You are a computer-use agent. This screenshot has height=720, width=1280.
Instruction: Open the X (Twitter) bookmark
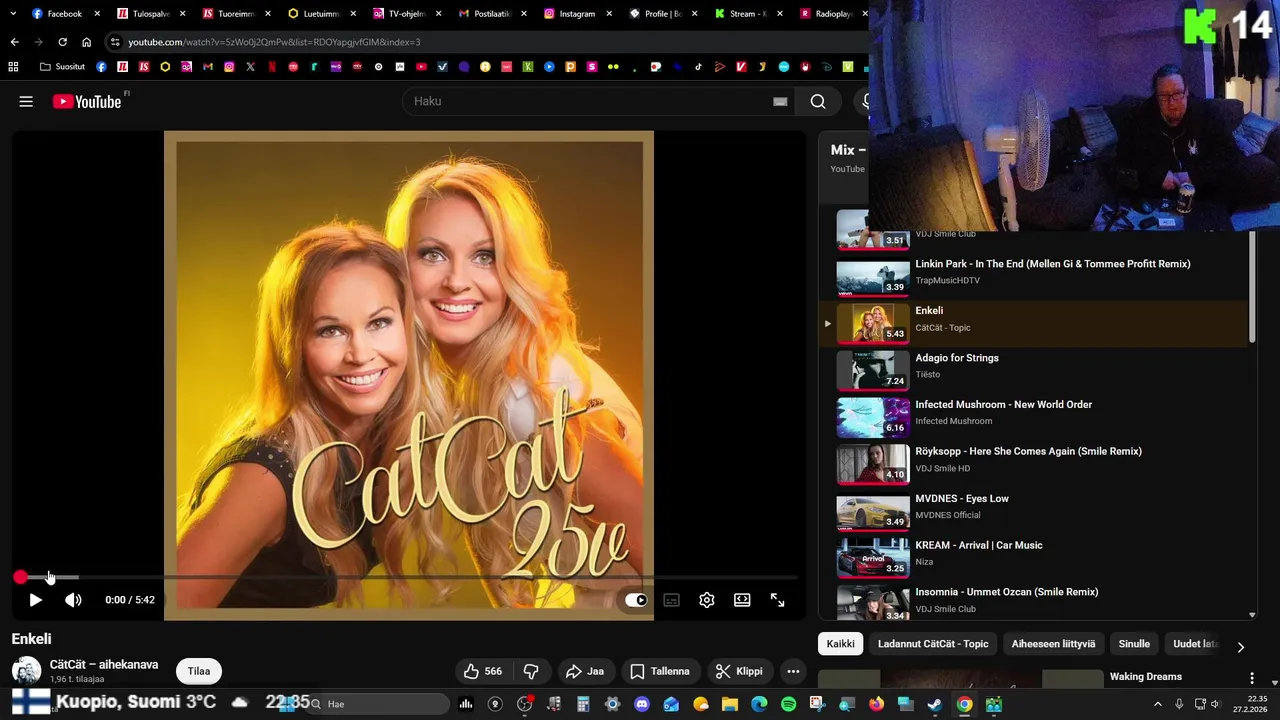[250, 67]
